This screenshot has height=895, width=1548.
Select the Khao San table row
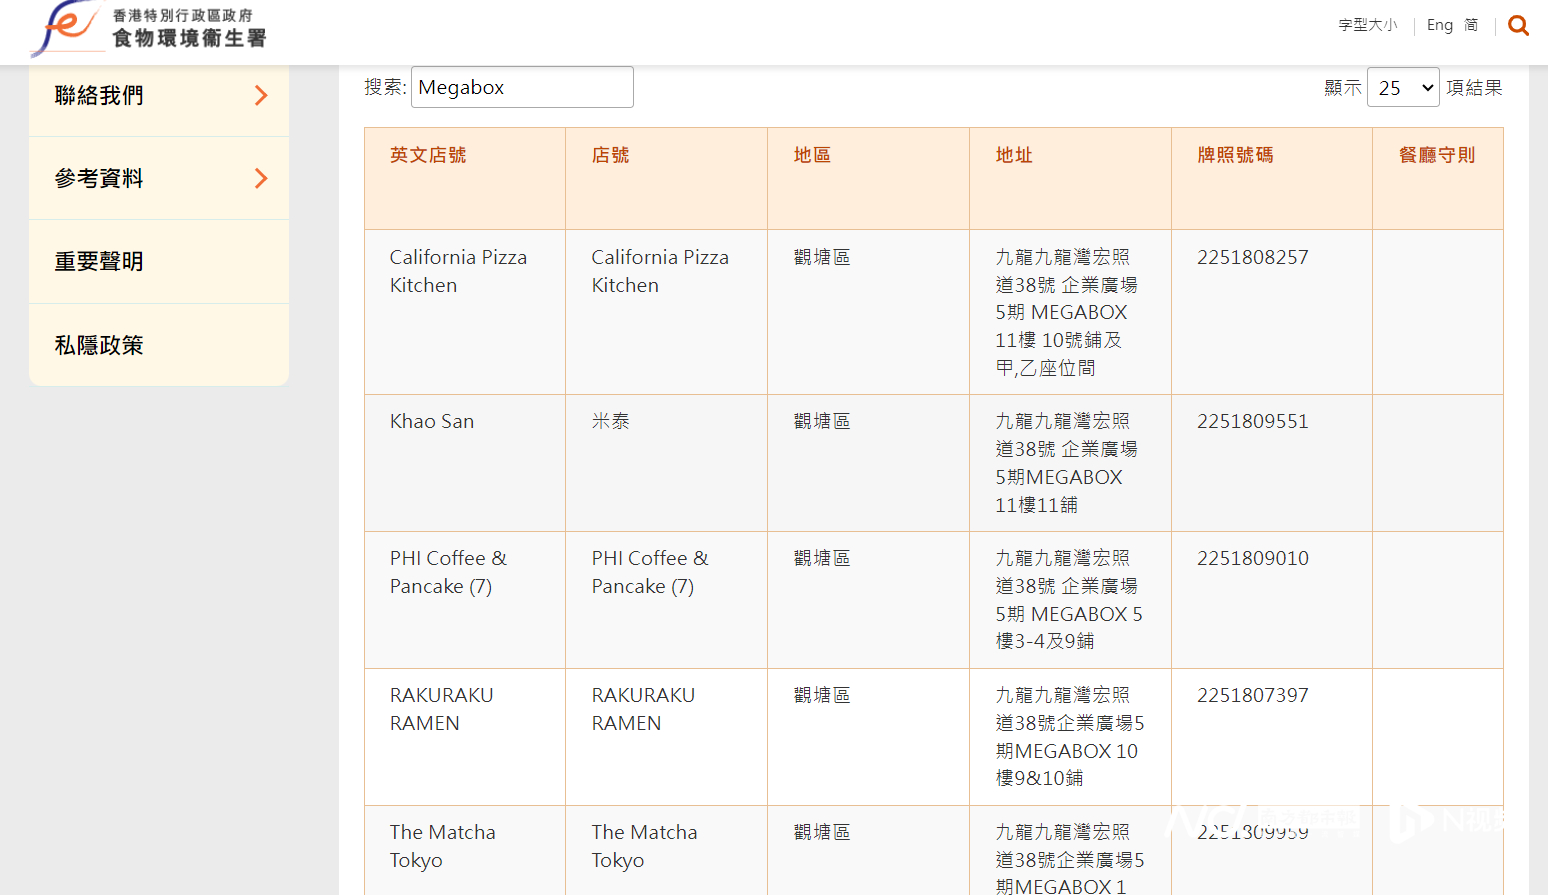click(934, 463)
